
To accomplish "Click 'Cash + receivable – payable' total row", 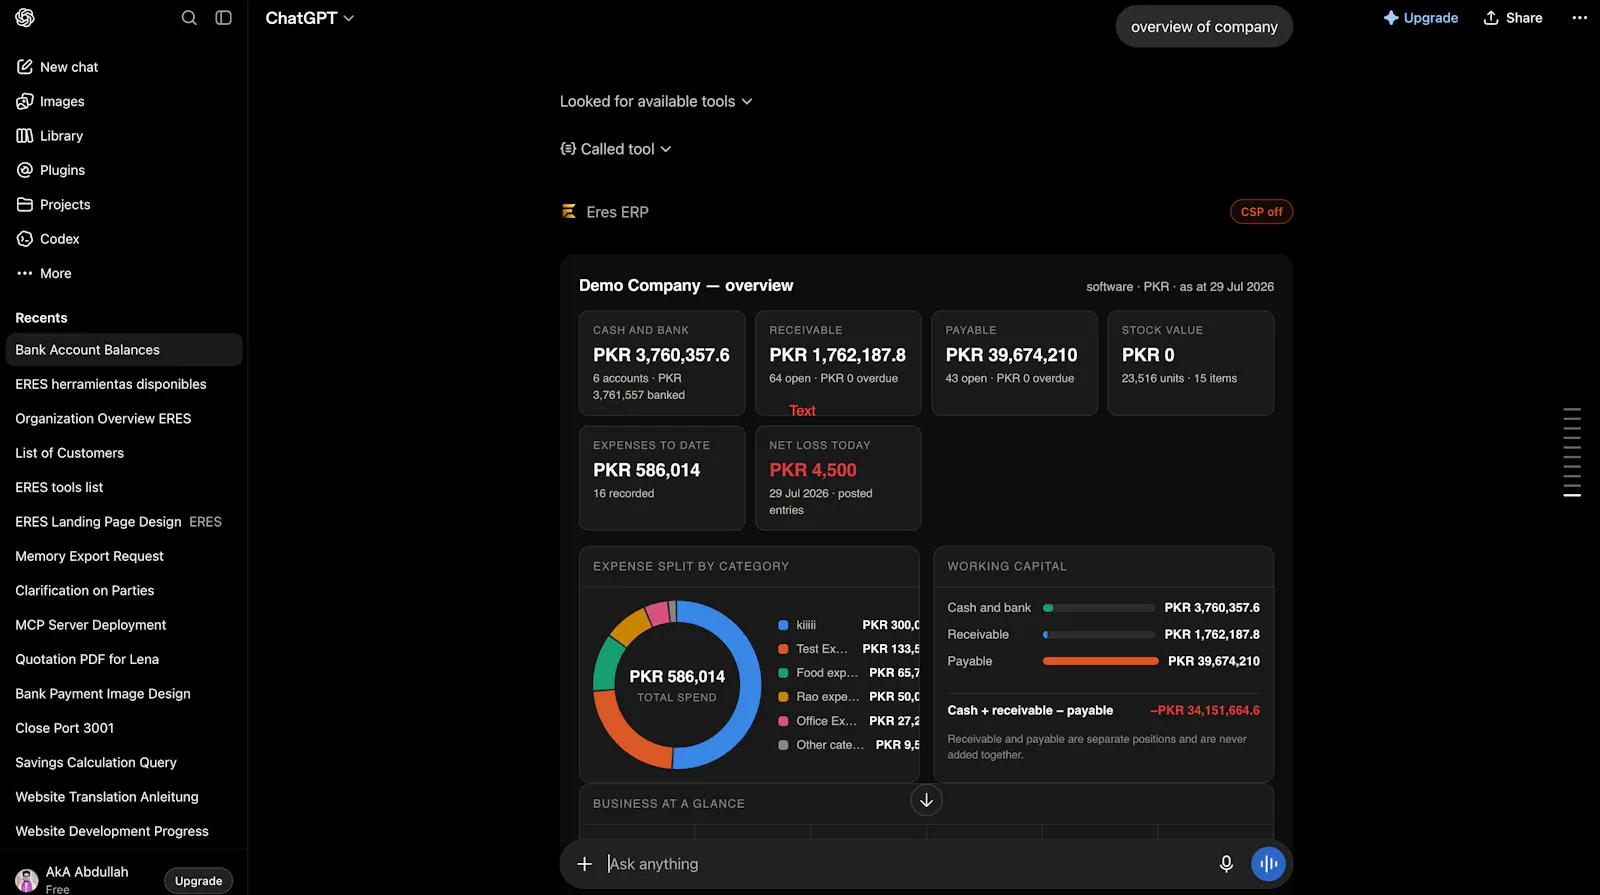I will coord(1104,711).
